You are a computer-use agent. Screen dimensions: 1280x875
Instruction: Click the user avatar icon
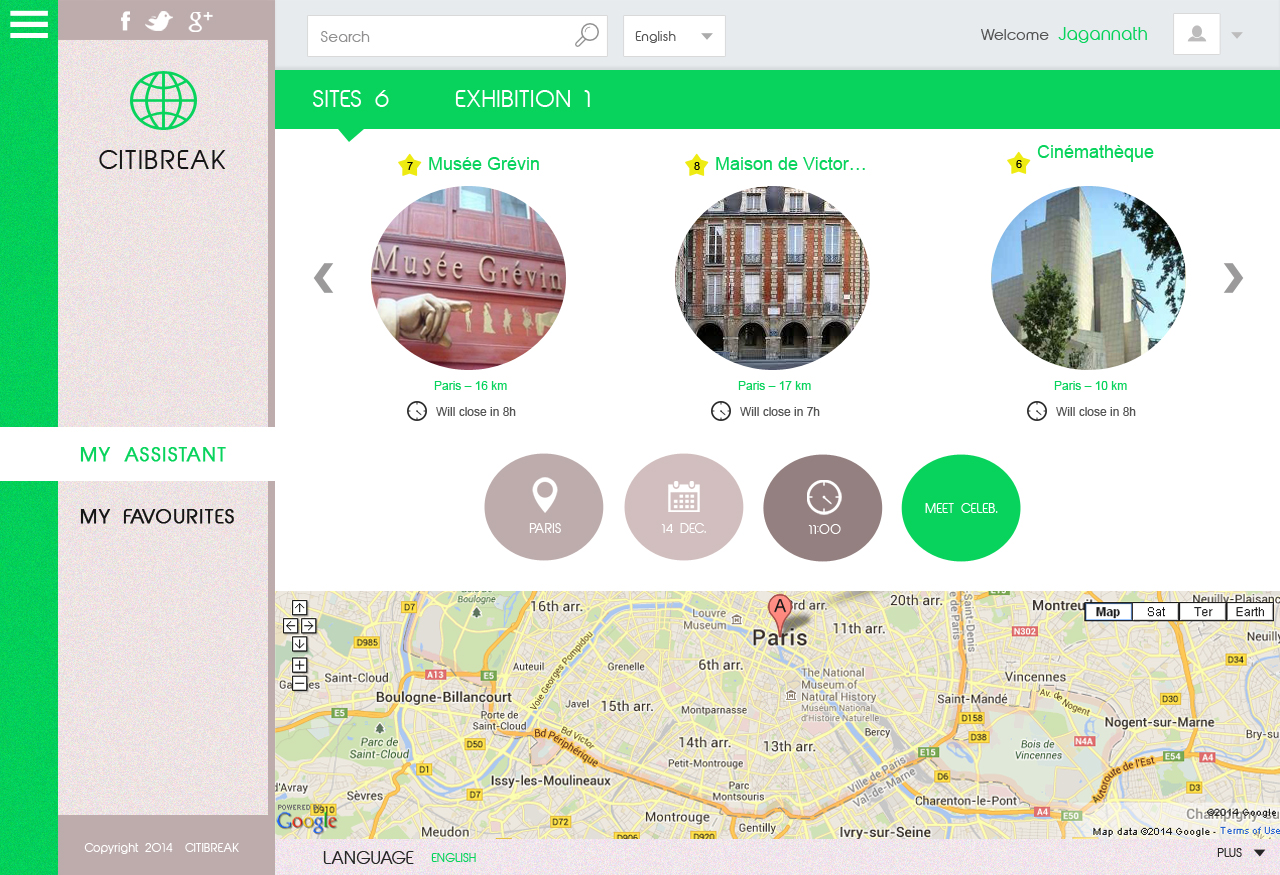pos(1196,34)
